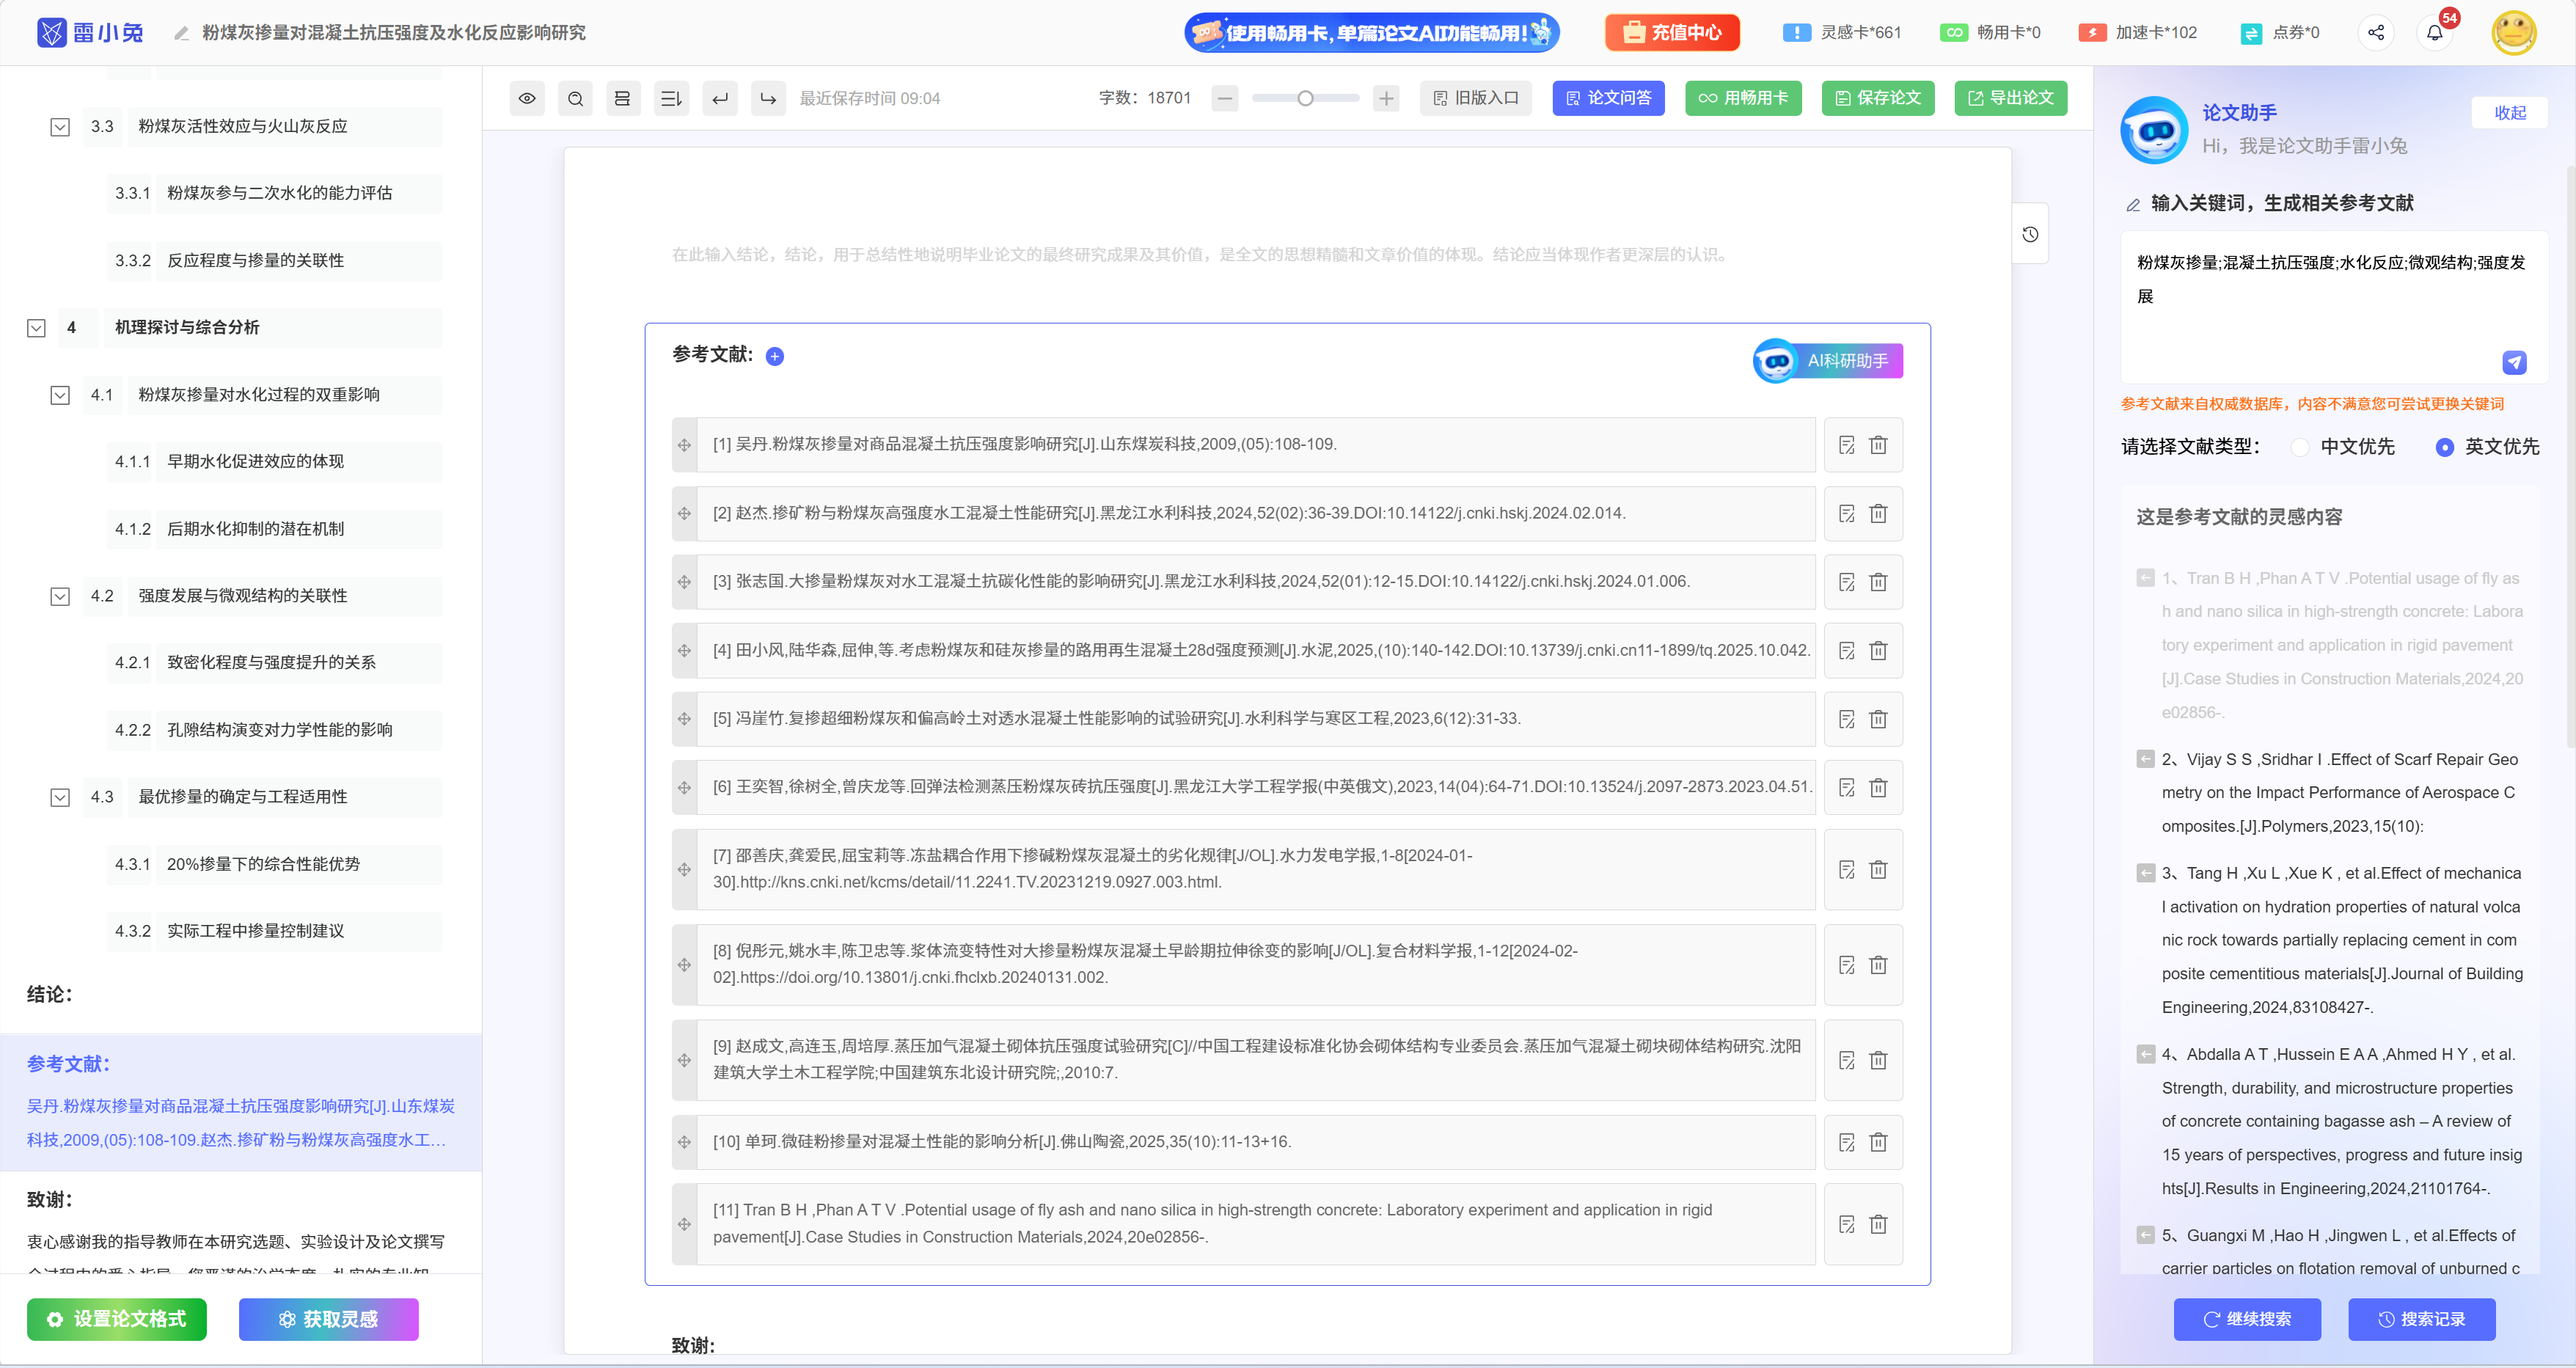
Task: Collapse section 4.2 强度发展与微观结构的关联性
Action: [x=60, y=596]
